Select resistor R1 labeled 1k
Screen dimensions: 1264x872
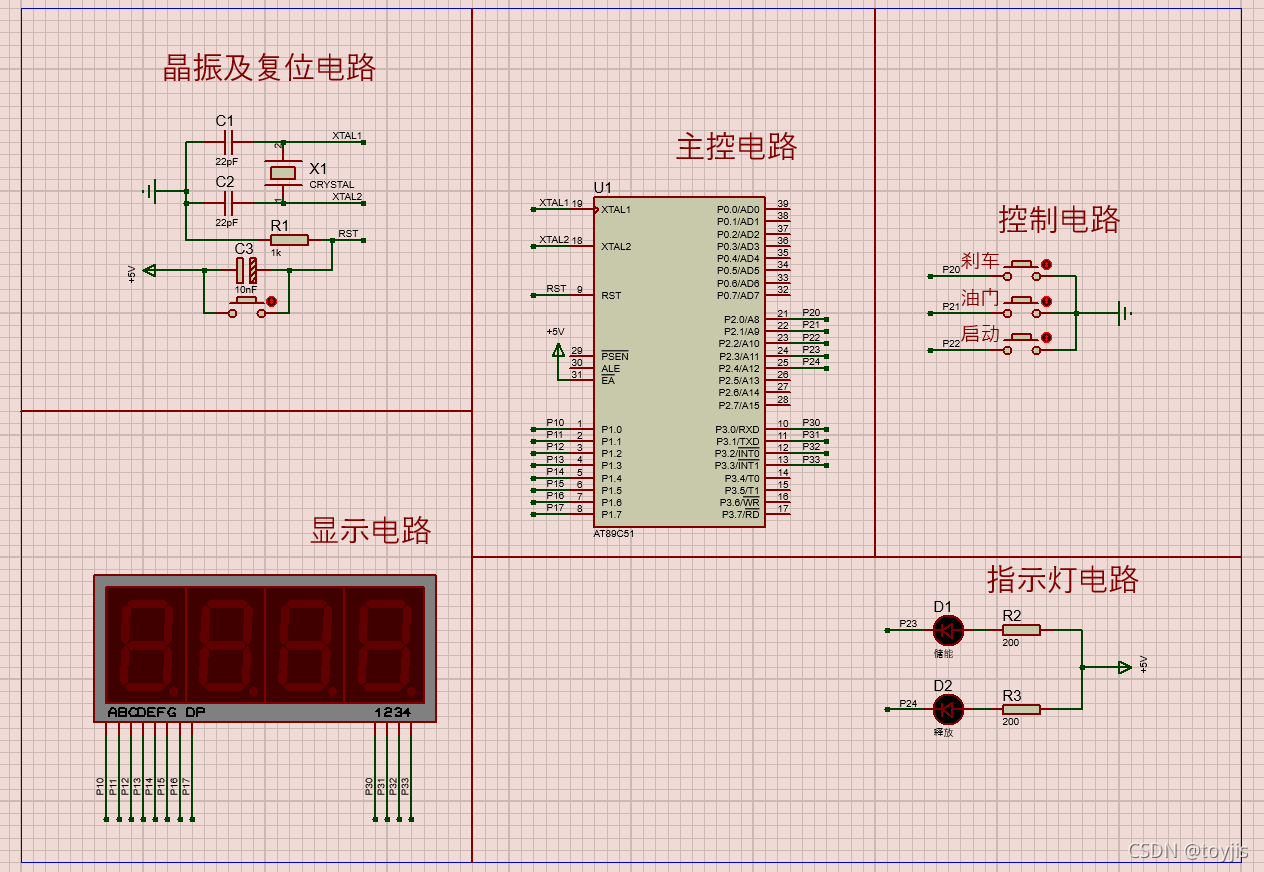click(x=288, y=238)
